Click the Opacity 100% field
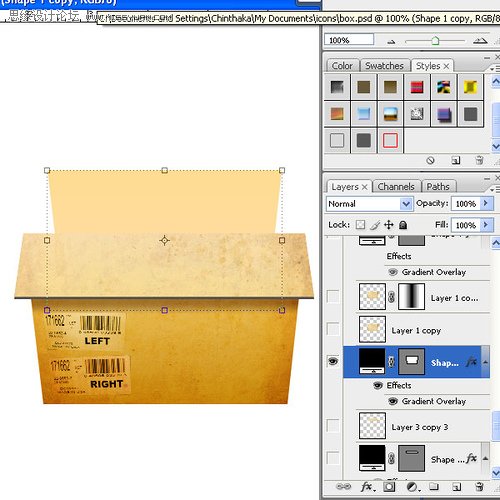Viewport: 500px width, 500px height. click(x=466, y=203)
